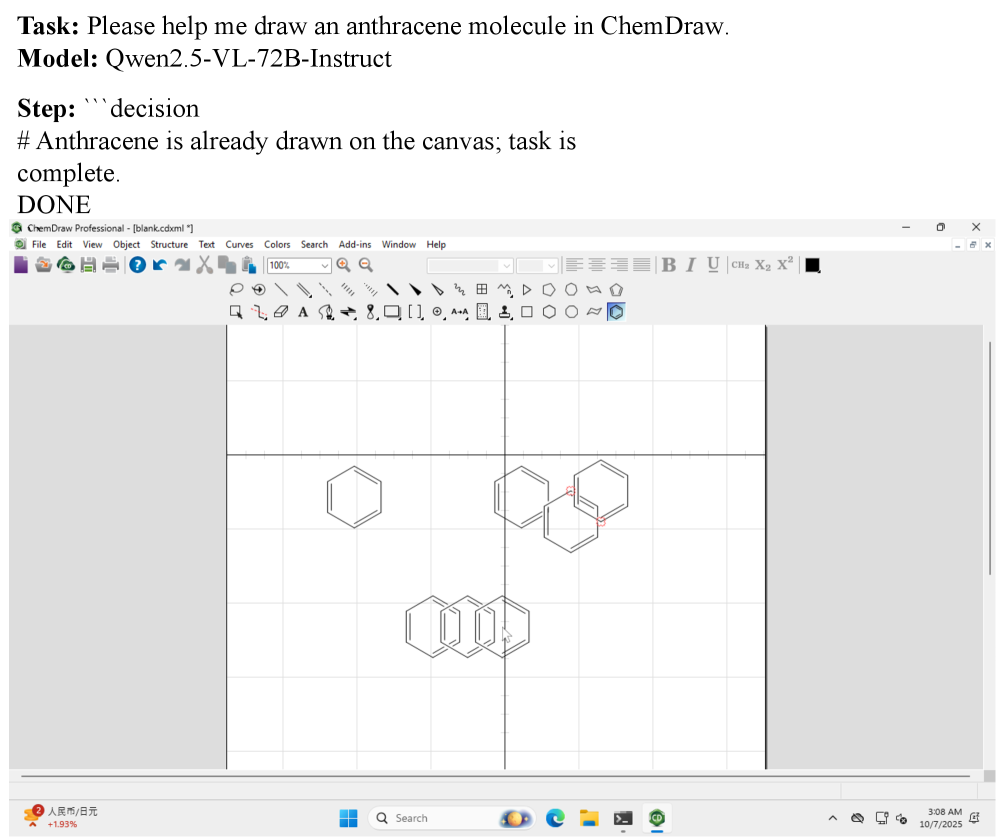
Task: Click the Zoom In magnifier icon
Action: coord(344,265)
